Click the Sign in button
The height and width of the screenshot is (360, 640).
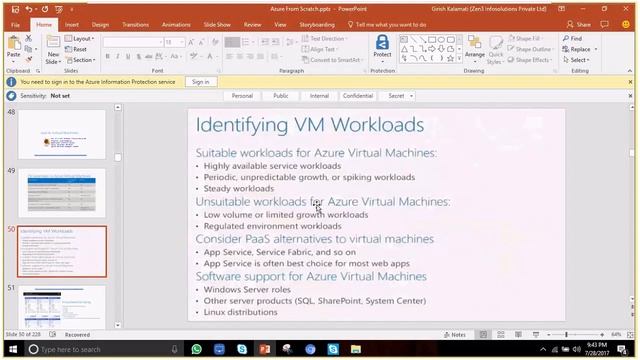(200, 82)
